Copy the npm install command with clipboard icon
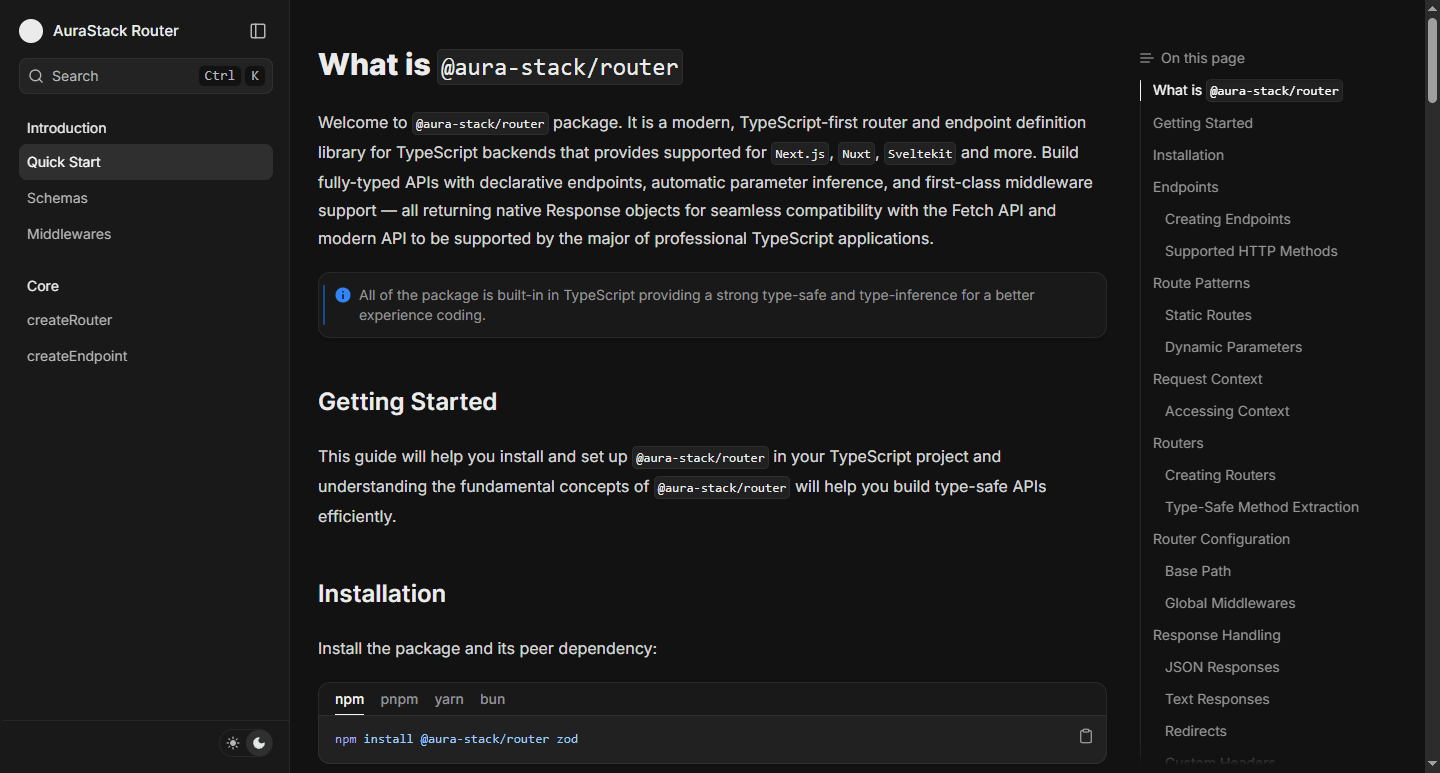Image resolution: width=1440 pixels, height=773 pixels. 1086,736
